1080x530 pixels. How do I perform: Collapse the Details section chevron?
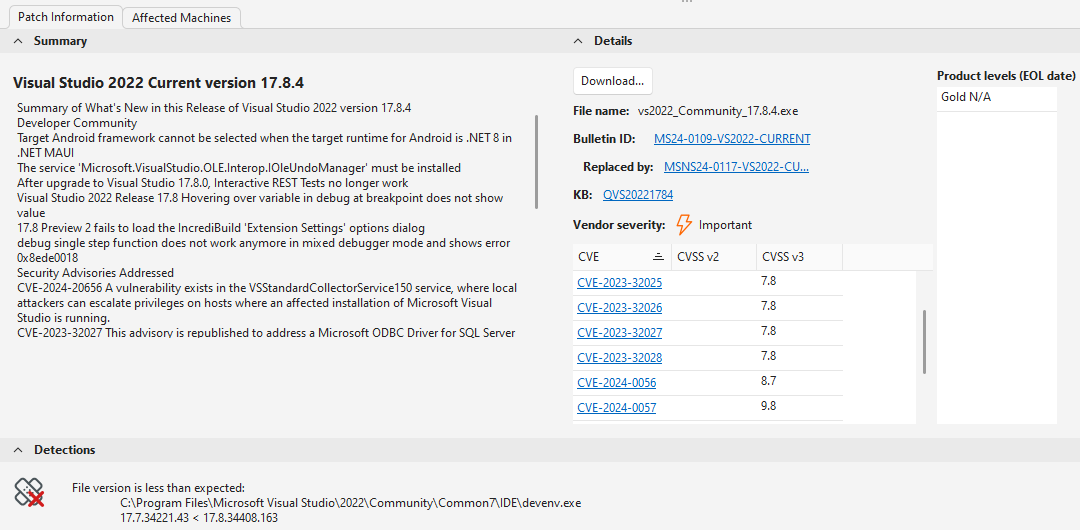[578, 41]
